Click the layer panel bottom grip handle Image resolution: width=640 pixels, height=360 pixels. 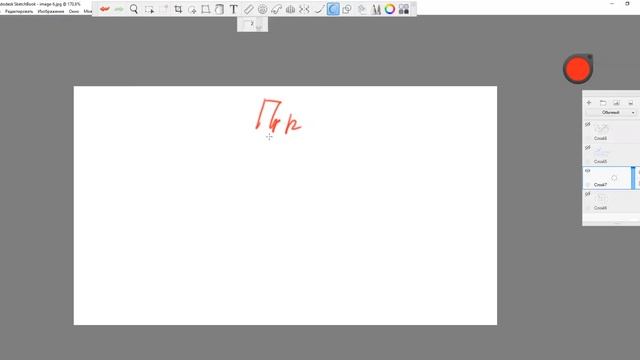pos(617,223)
